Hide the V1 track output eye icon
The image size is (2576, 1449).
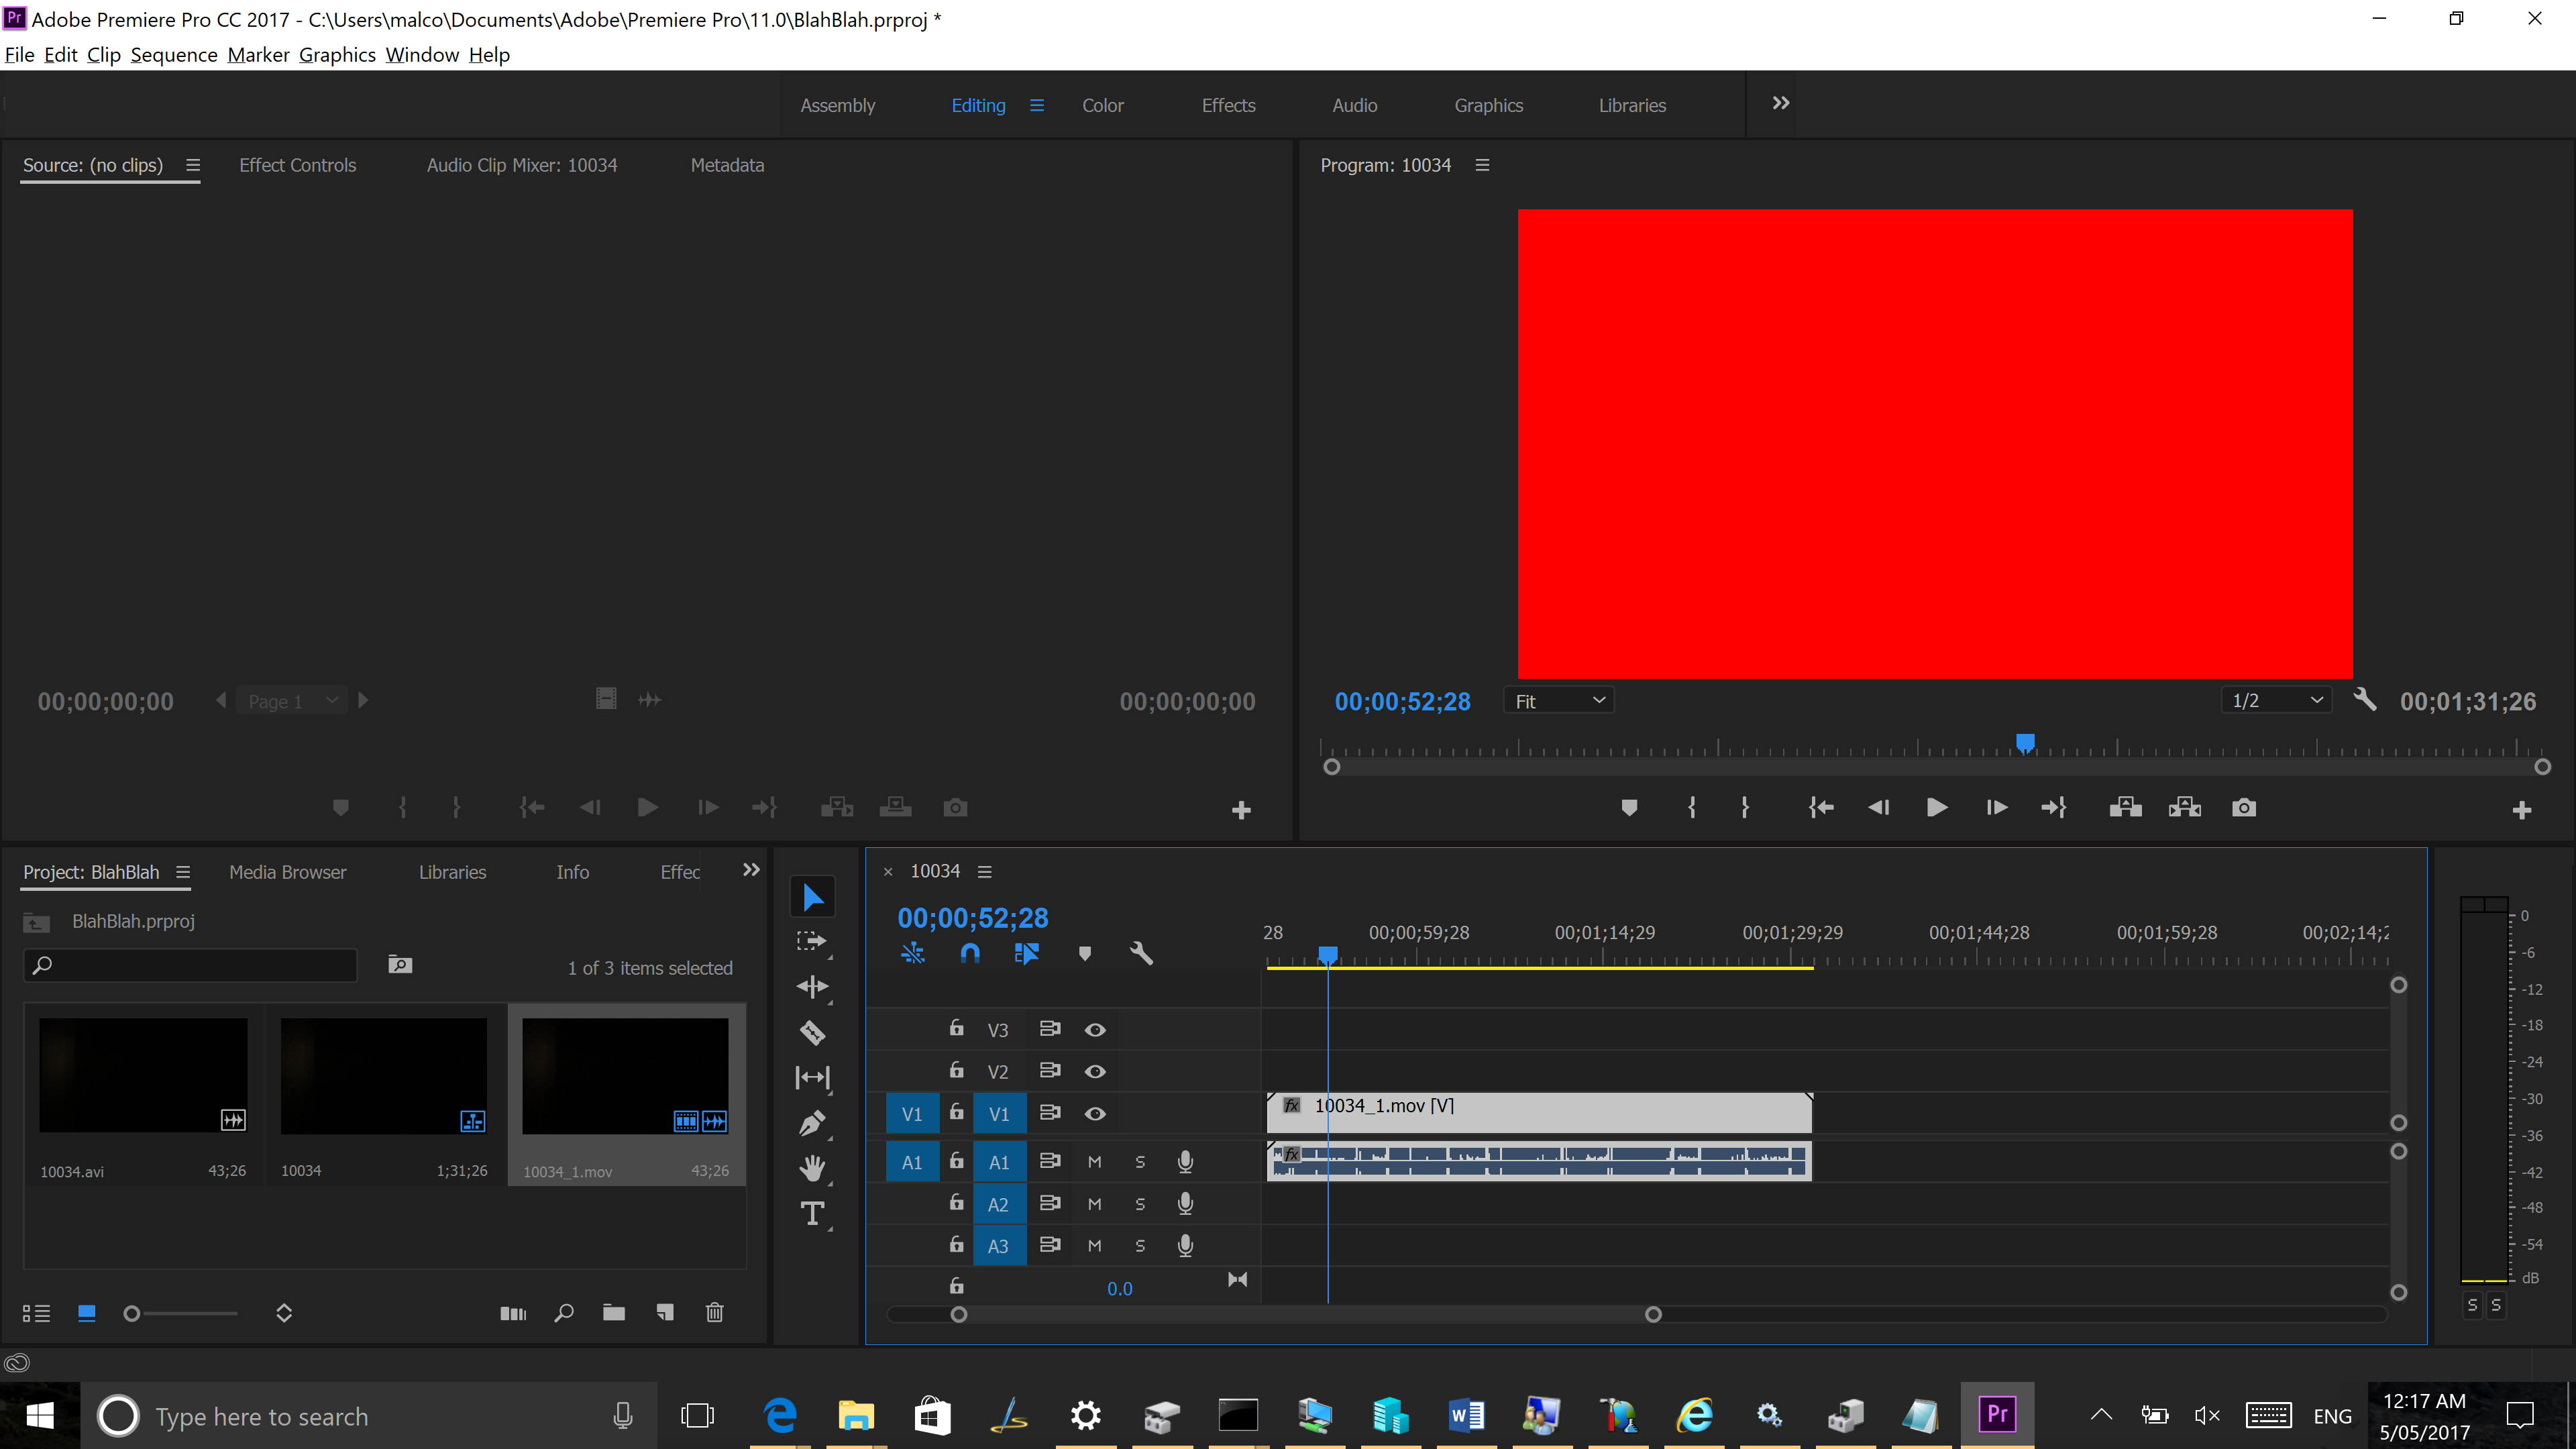click(1095, 1113)
